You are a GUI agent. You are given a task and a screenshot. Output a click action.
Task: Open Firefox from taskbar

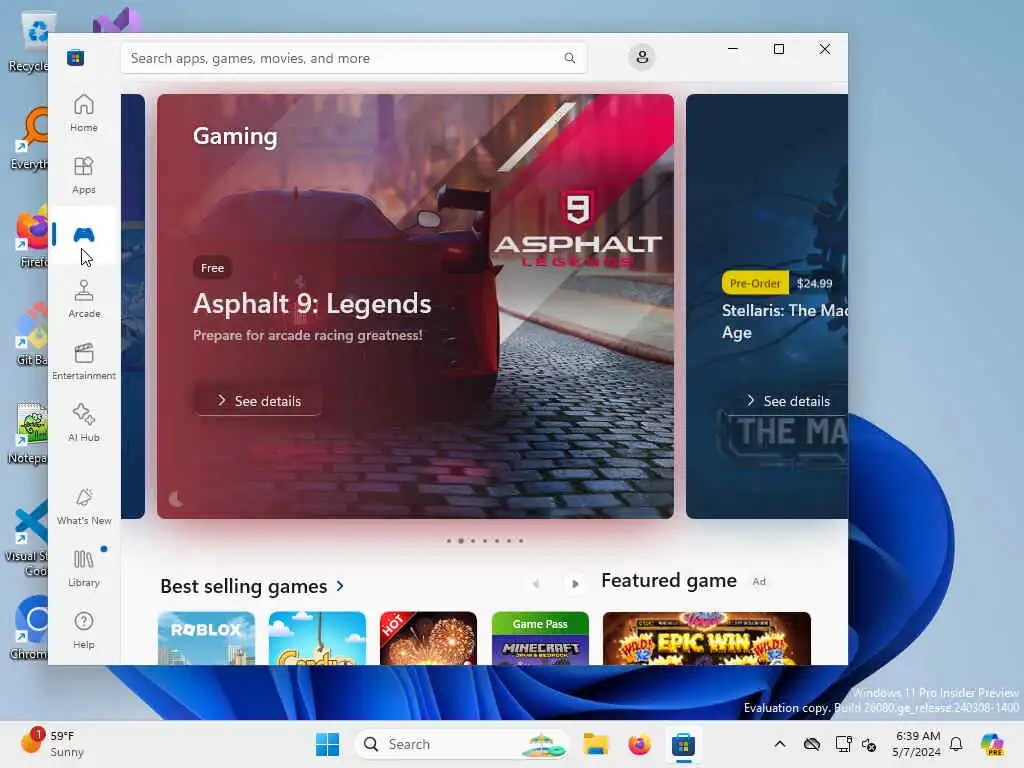pyautogui.click(x=639, y=744)
